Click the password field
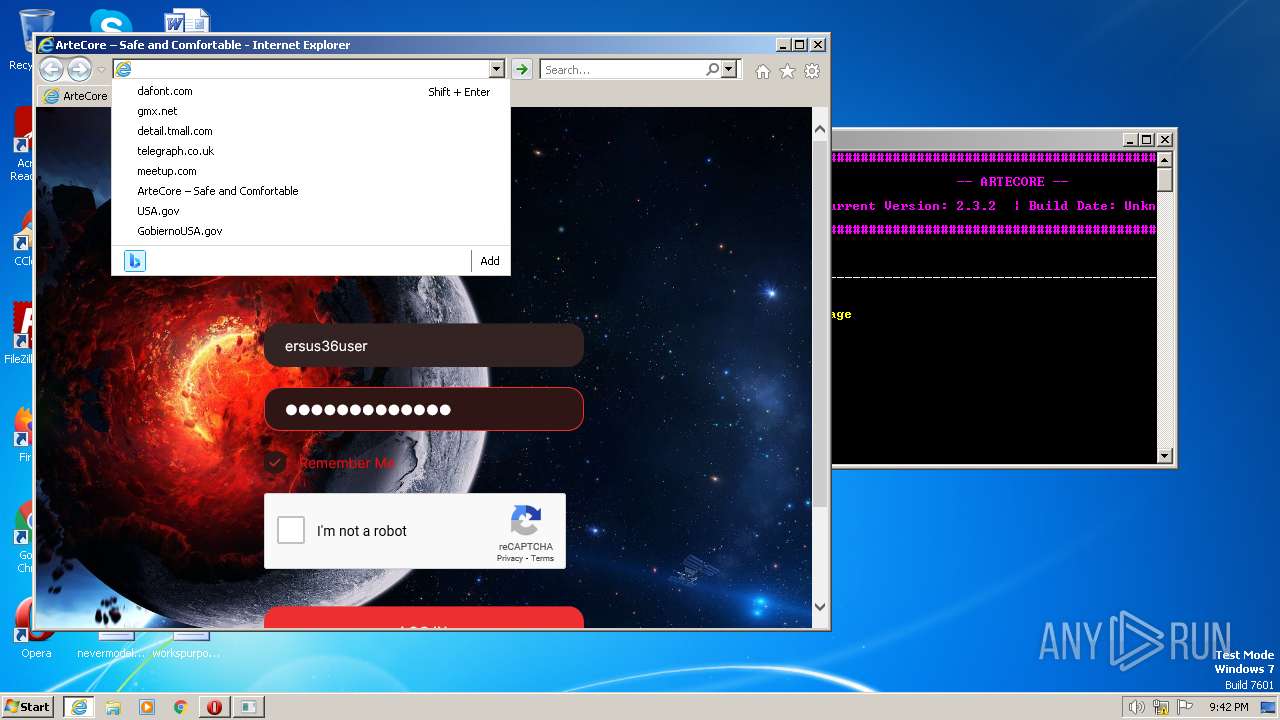This screenshot has width=1280, height=720. click(424, 409)
